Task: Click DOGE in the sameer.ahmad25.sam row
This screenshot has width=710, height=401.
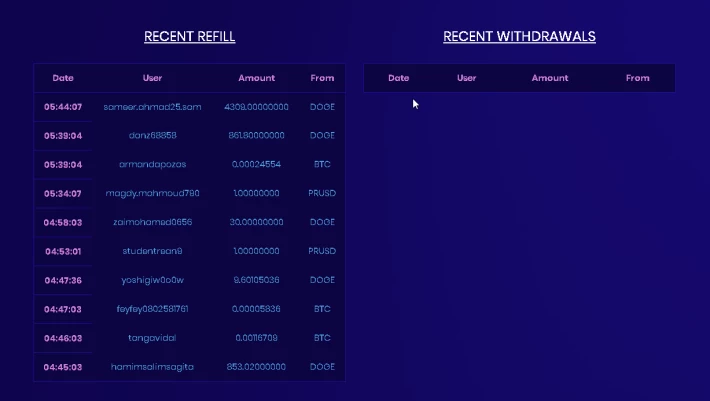Action: 322,107
